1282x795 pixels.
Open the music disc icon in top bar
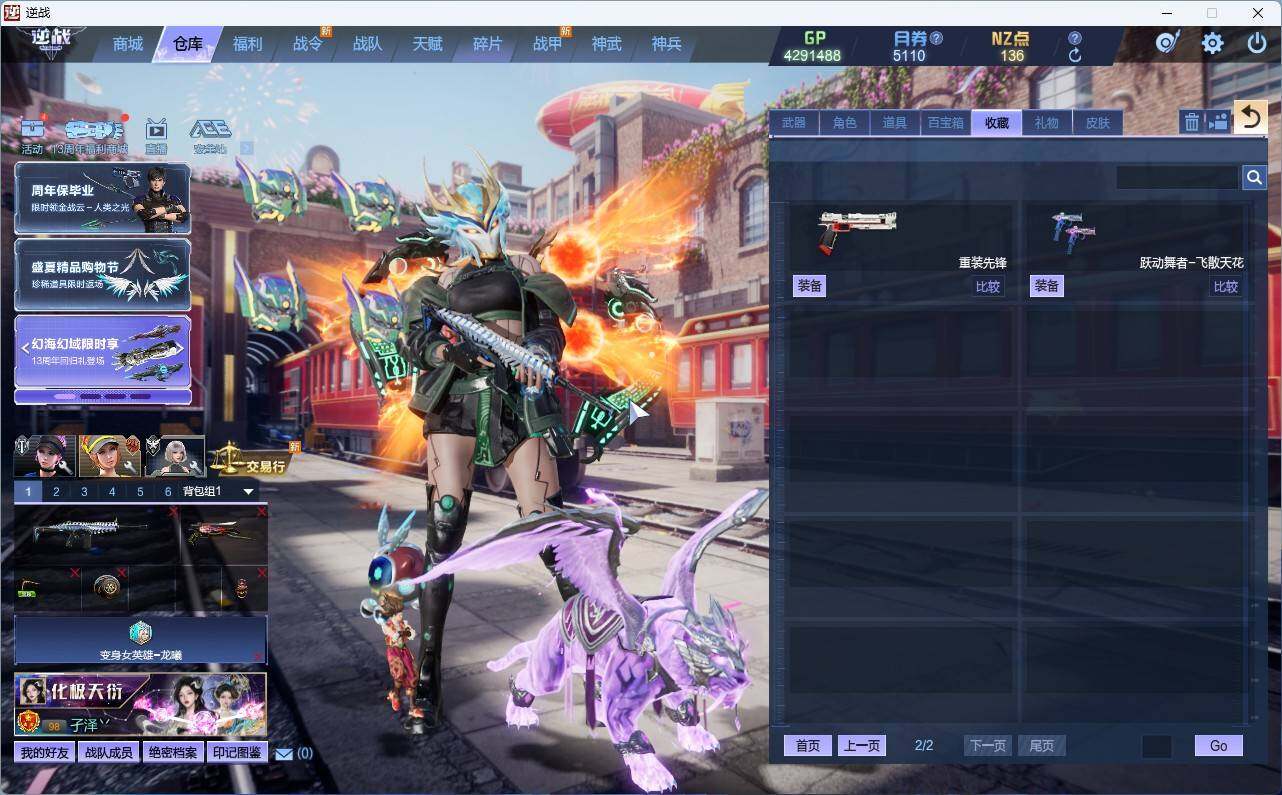tap(1167, 43)
